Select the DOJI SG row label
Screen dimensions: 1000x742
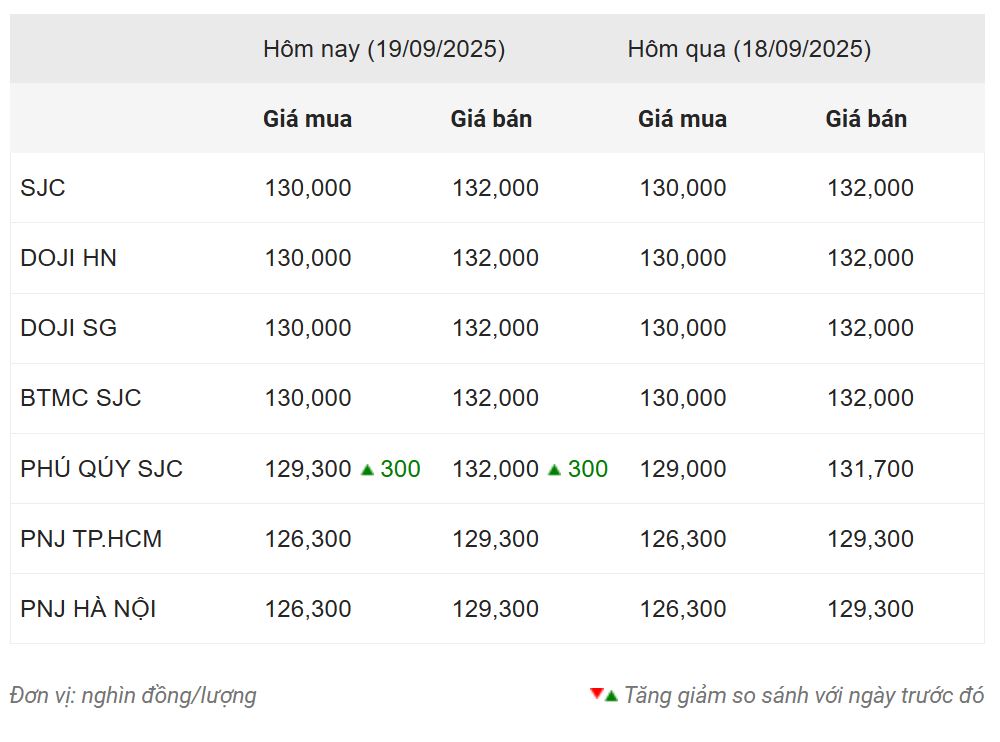click(x=68, y=328)
